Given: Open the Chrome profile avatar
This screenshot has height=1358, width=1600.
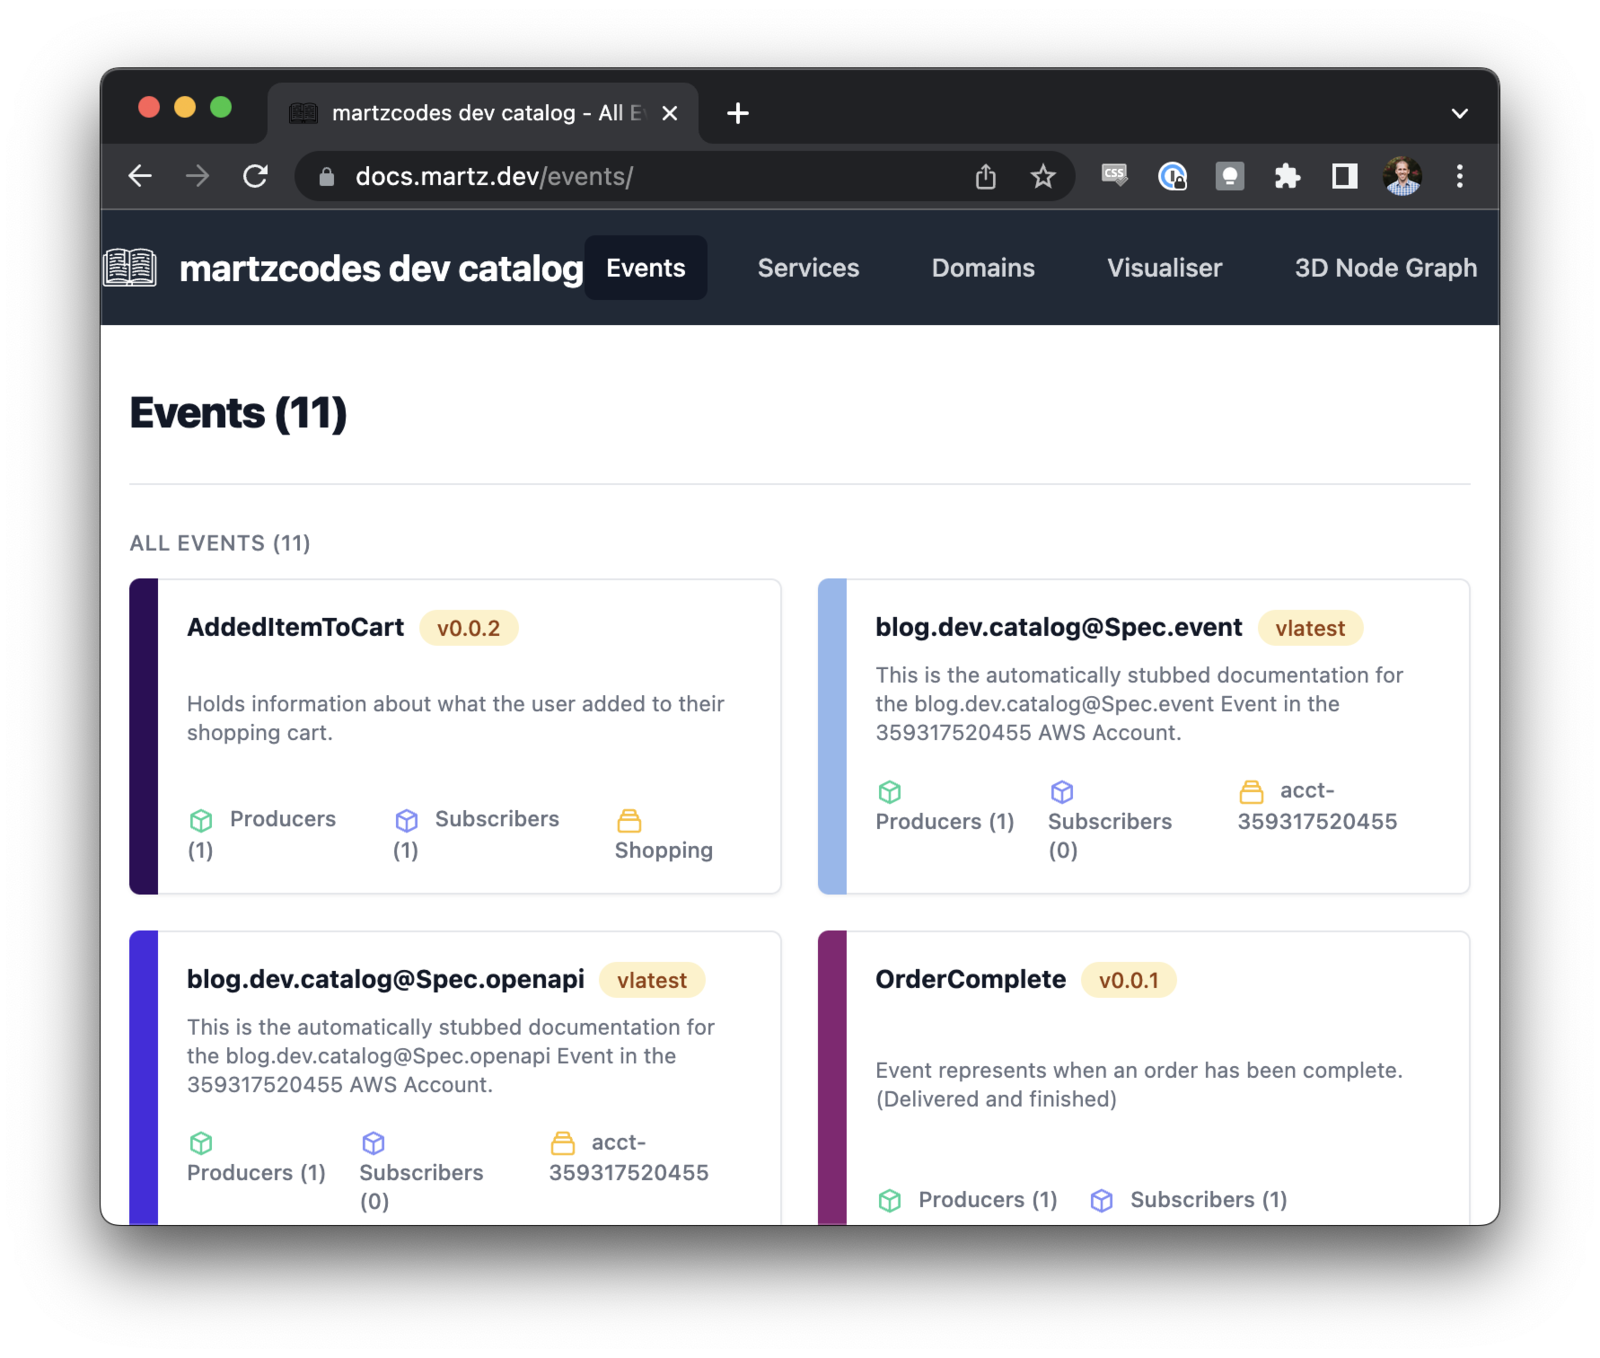Looking at the screenshot, I should [1402, 177].
